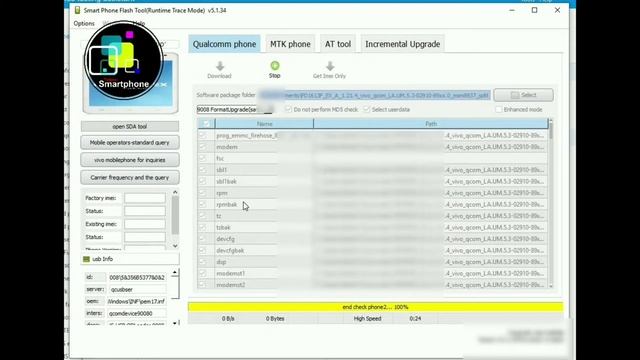Toggle the select-all checkbox in table header
Image resolution: width=640 pixels, height=360 pixels.
(206, 124)
